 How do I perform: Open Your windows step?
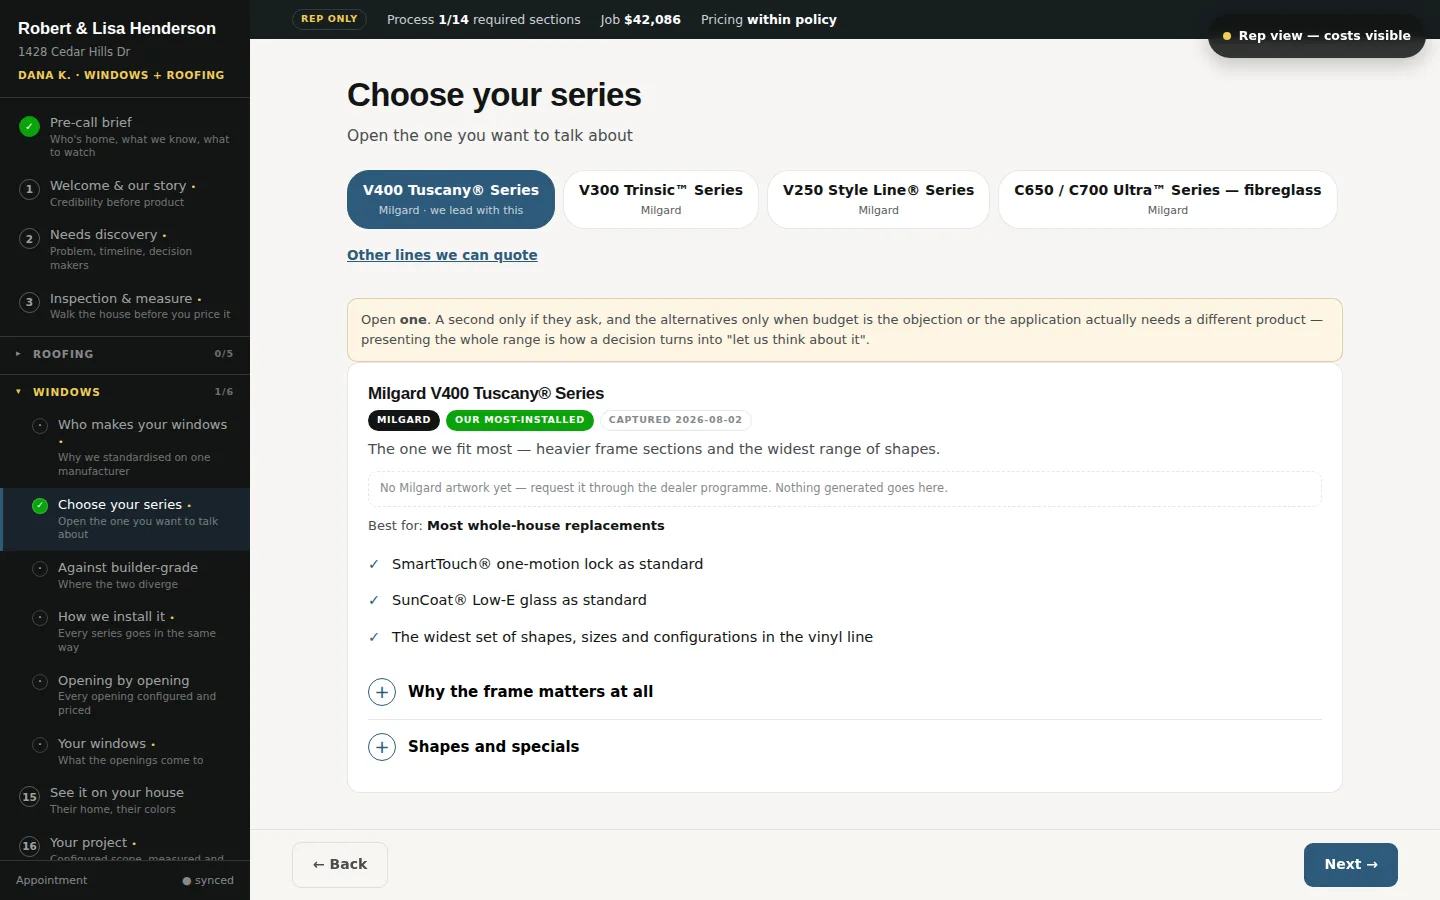tap(125, 751)
